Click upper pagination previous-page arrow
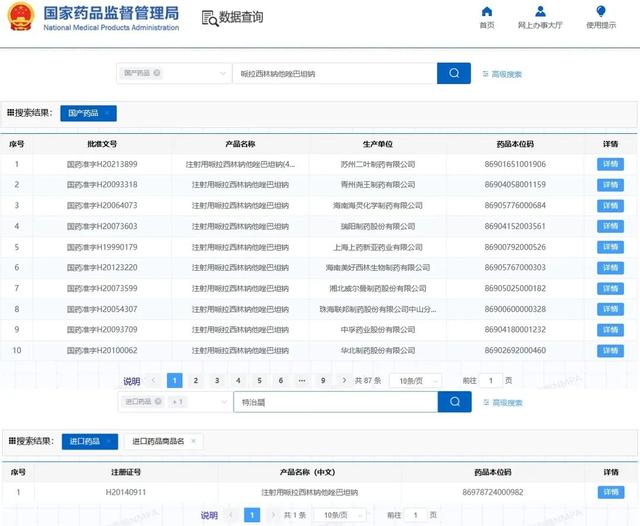This screenshot has width=640, height=526. point(153,380)
